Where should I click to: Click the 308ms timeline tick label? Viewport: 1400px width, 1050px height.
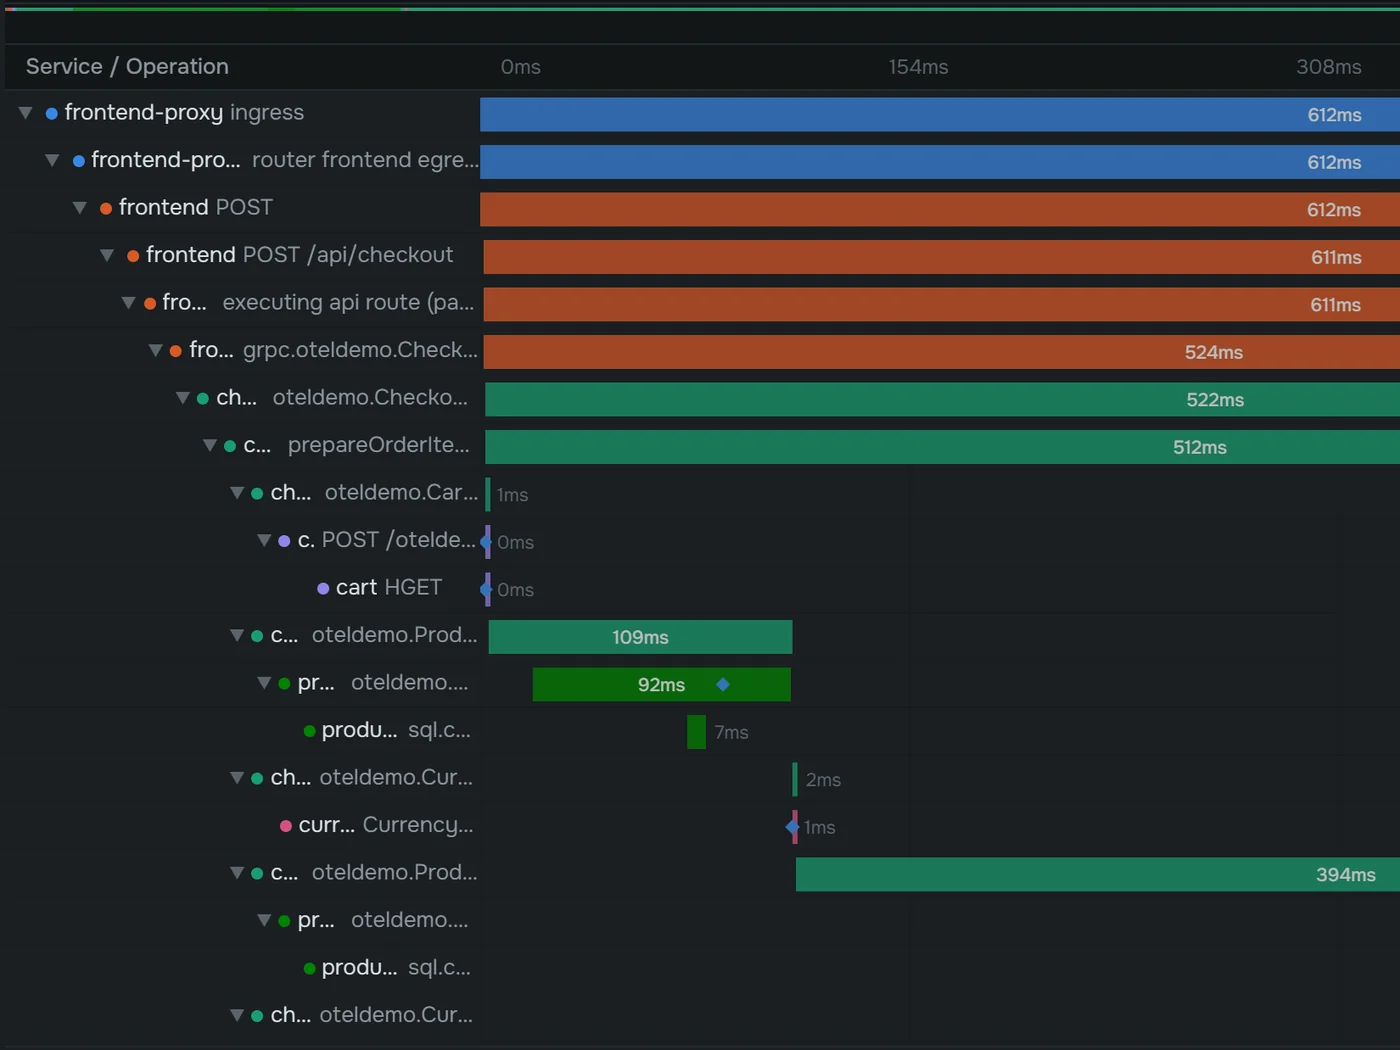point(1328,67)
